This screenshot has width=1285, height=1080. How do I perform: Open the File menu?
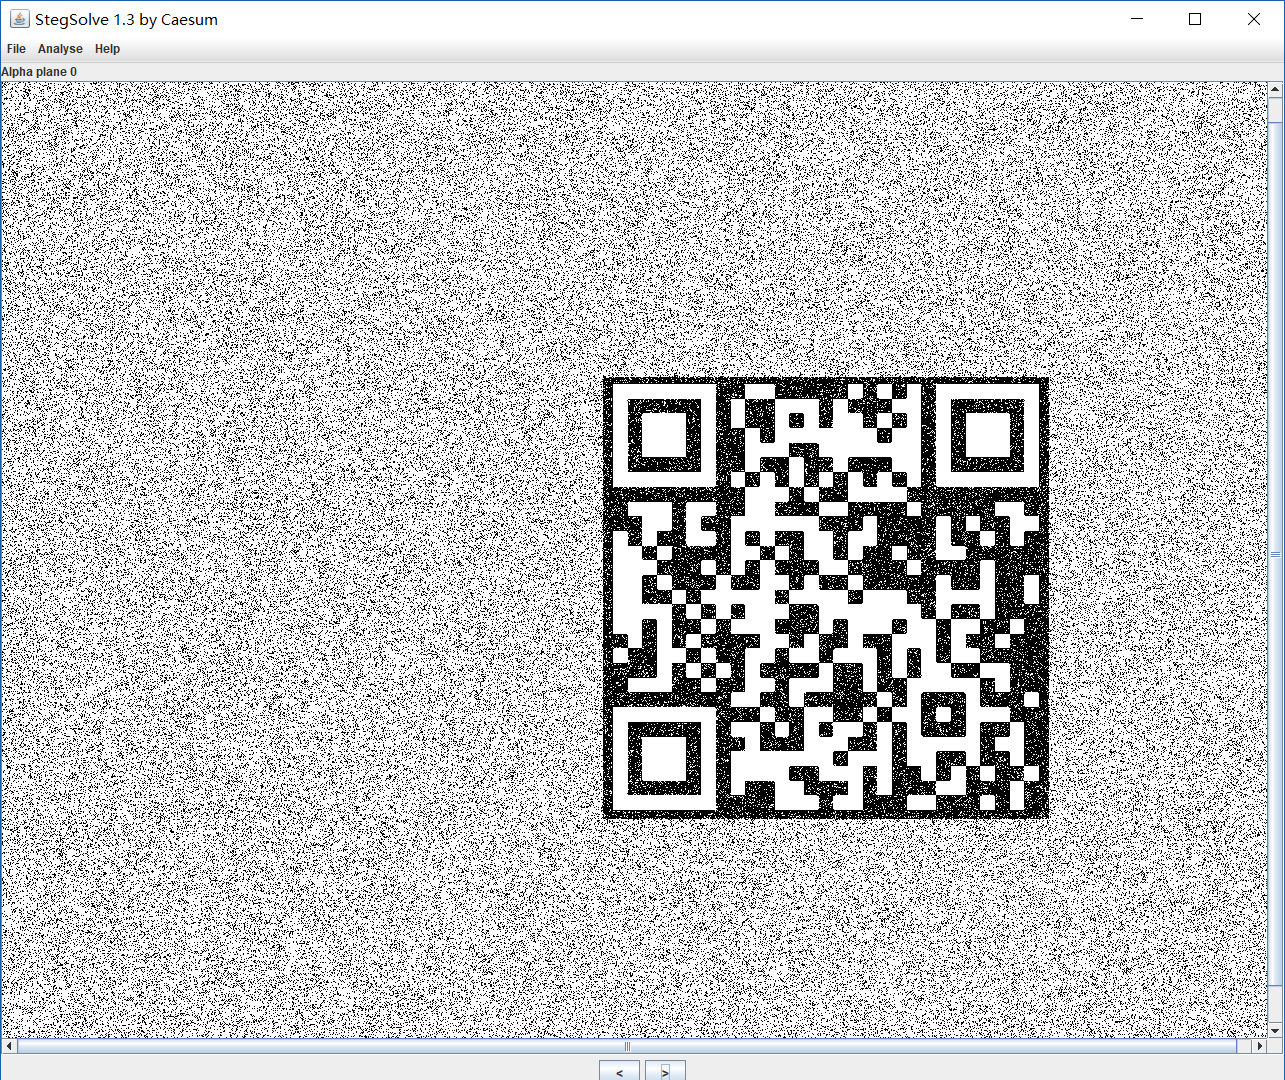(x=16, y=49)
